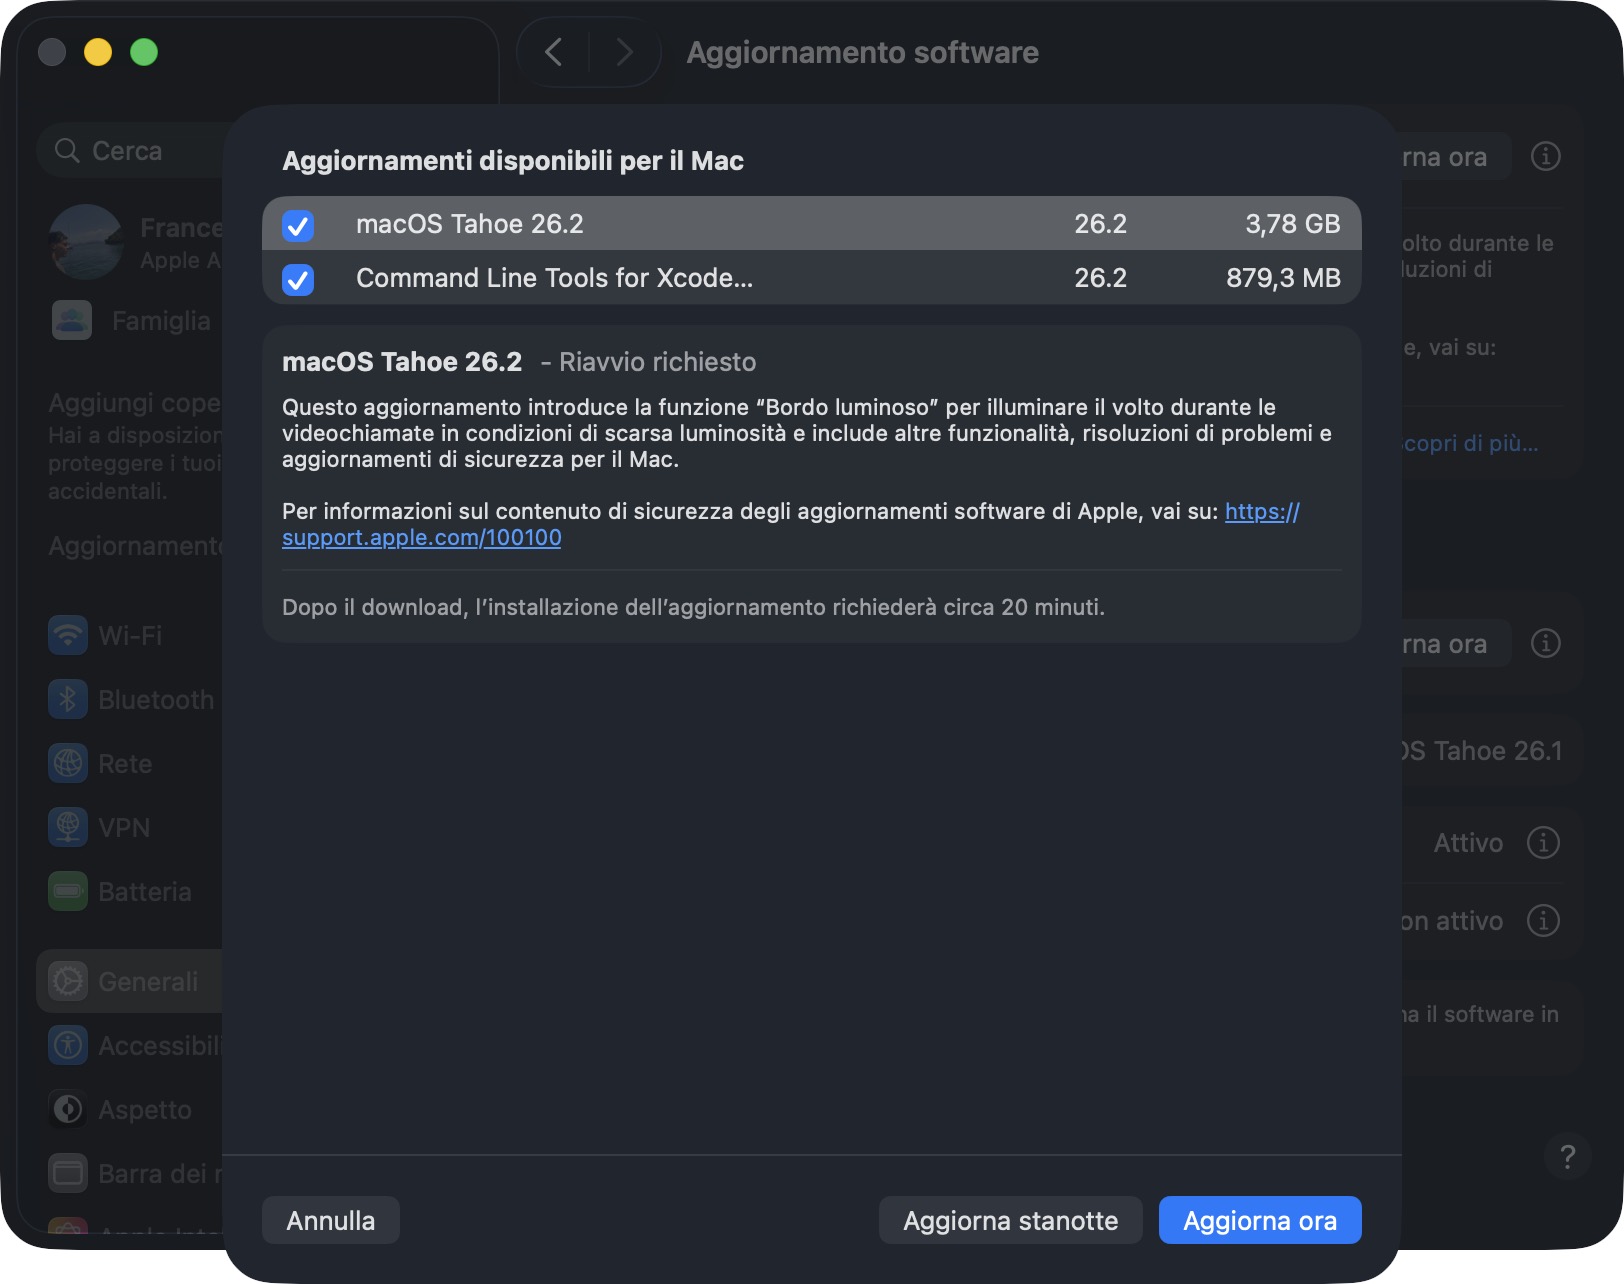Open the support.apple.com/100100 security link
1624x1284 pixels.
click(421, 538)
